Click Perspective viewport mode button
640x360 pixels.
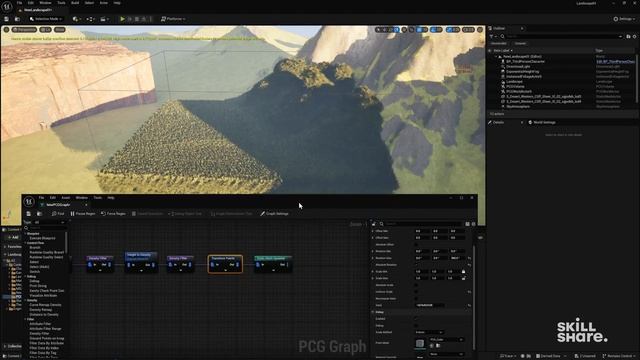coord(24,30)
